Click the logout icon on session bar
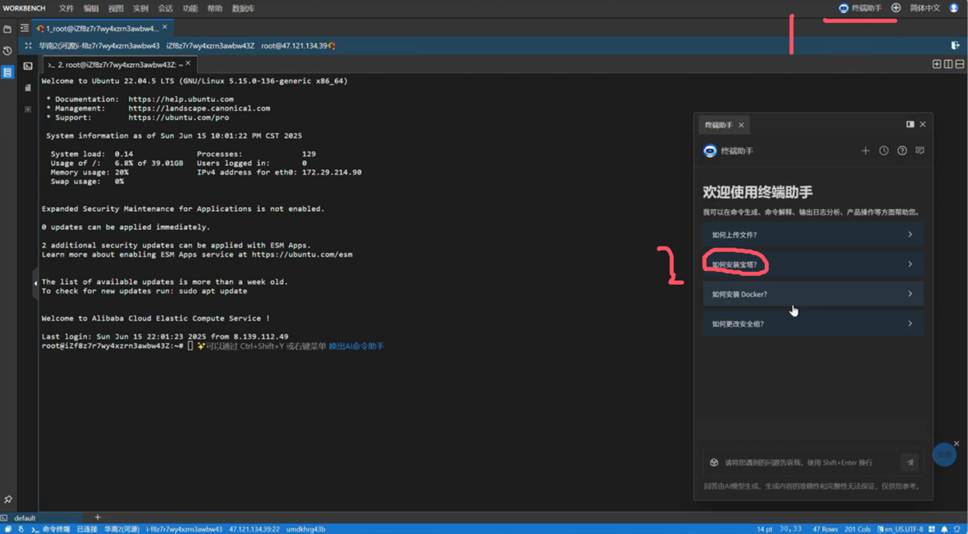 tap(955, 45)
